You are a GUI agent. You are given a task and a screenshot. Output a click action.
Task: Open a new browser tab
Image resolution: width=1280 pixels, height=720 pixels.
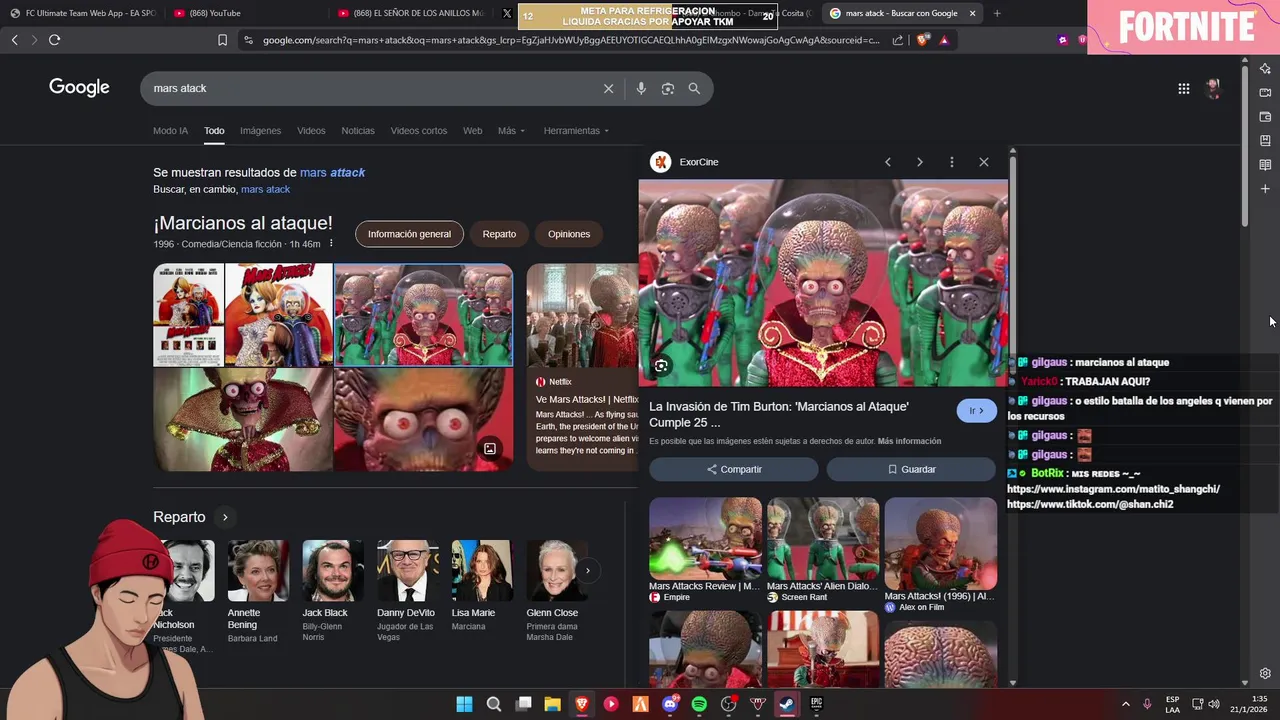[997, 13]
